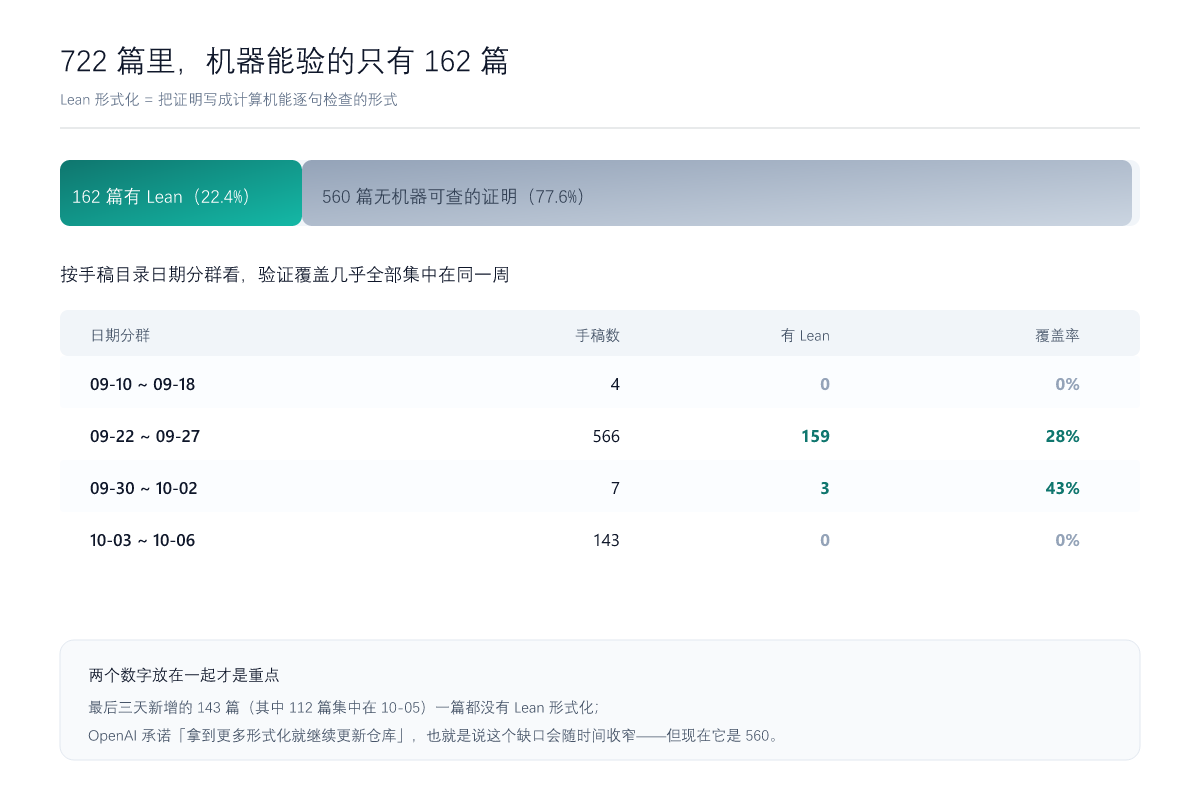Click coverage '0%' in the 10-03 row

(x=1067, y=540)
